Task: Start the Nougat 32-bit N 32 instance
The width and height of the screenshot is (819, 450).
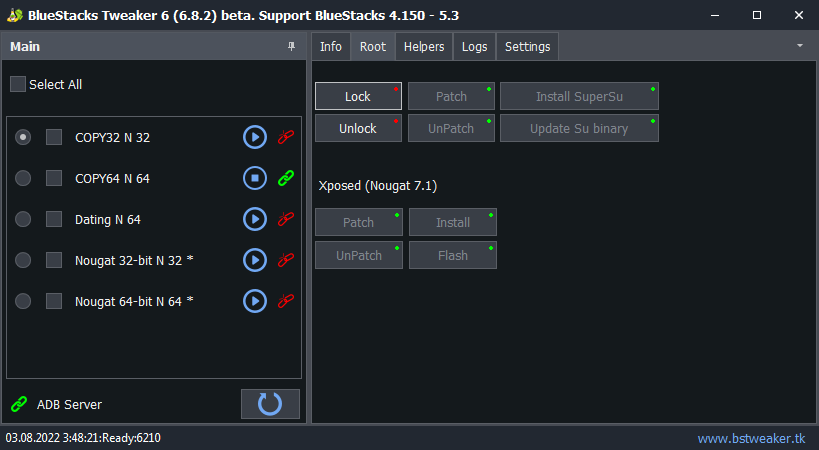Action: [x=255, y=260]
